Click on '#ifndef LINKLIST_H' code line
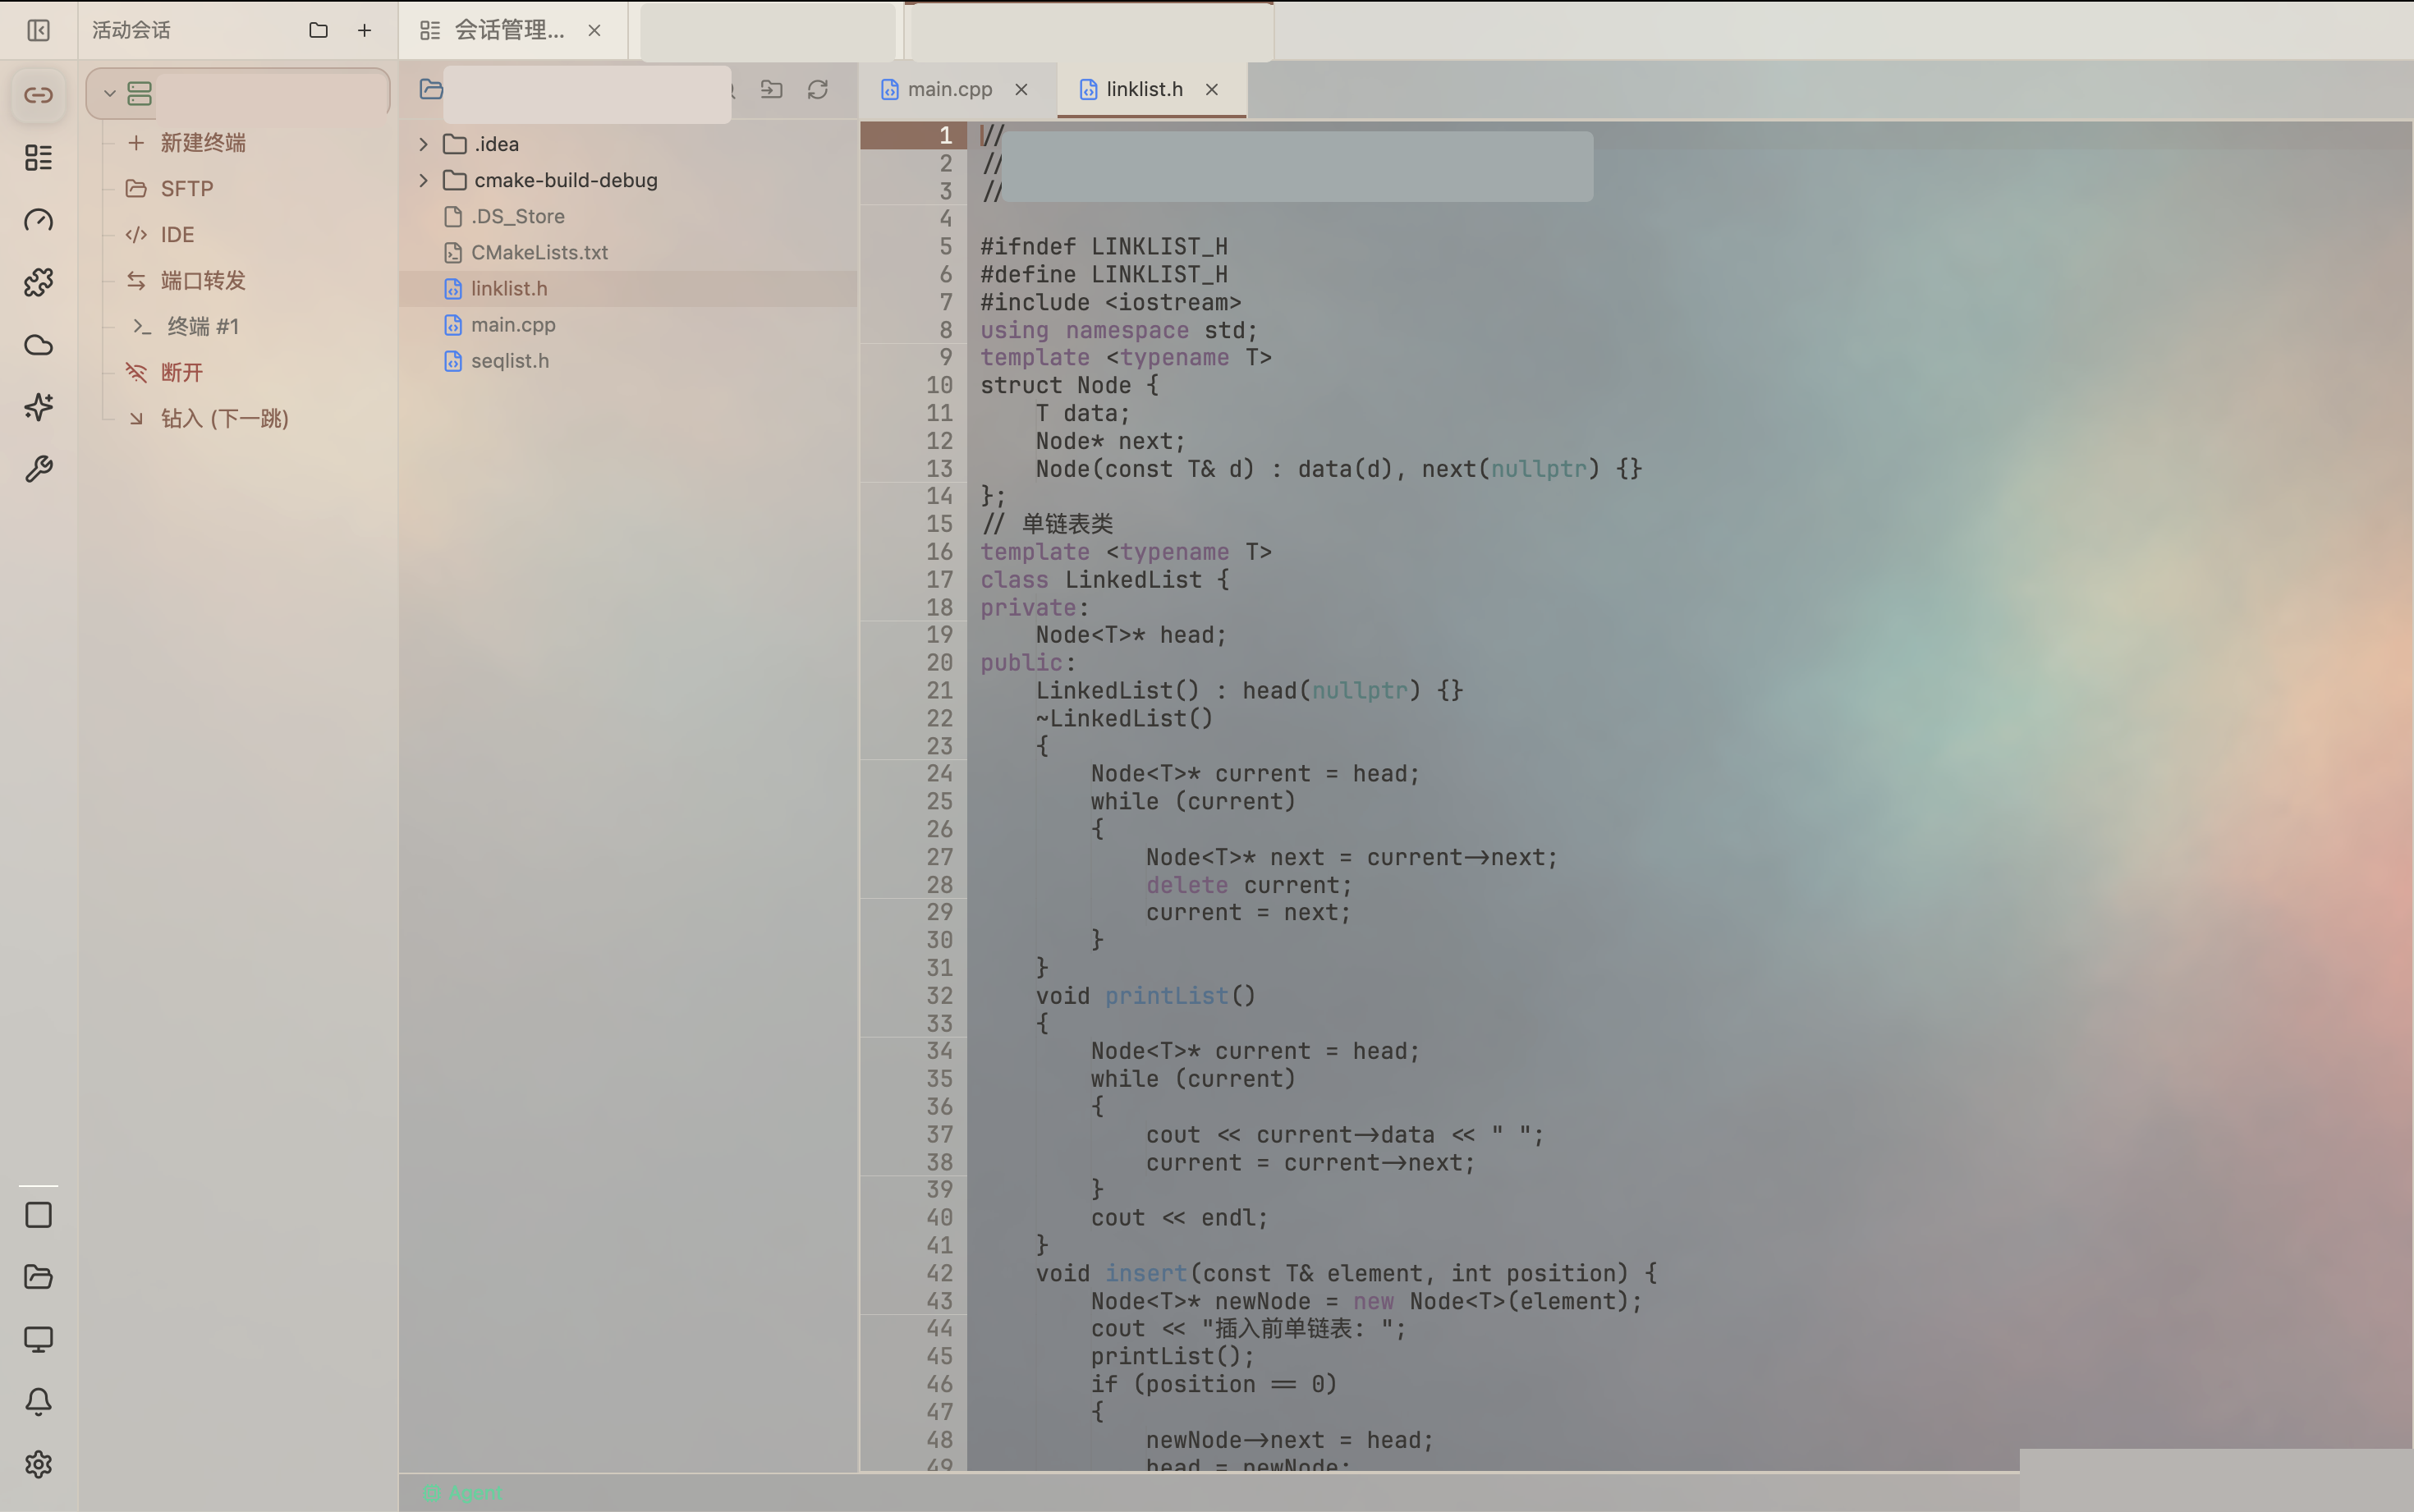 [x=1104, y=246]
